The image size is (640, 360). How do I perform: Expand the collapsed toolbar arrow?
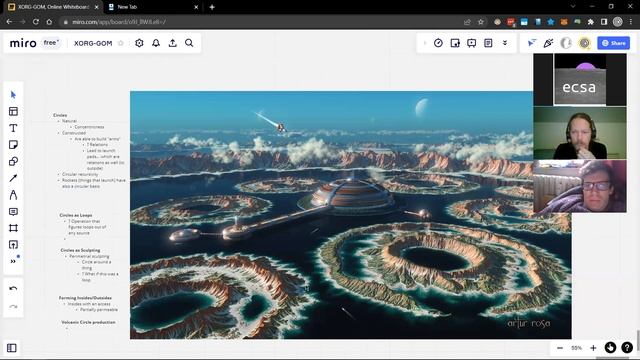click(x=425, y=43)
